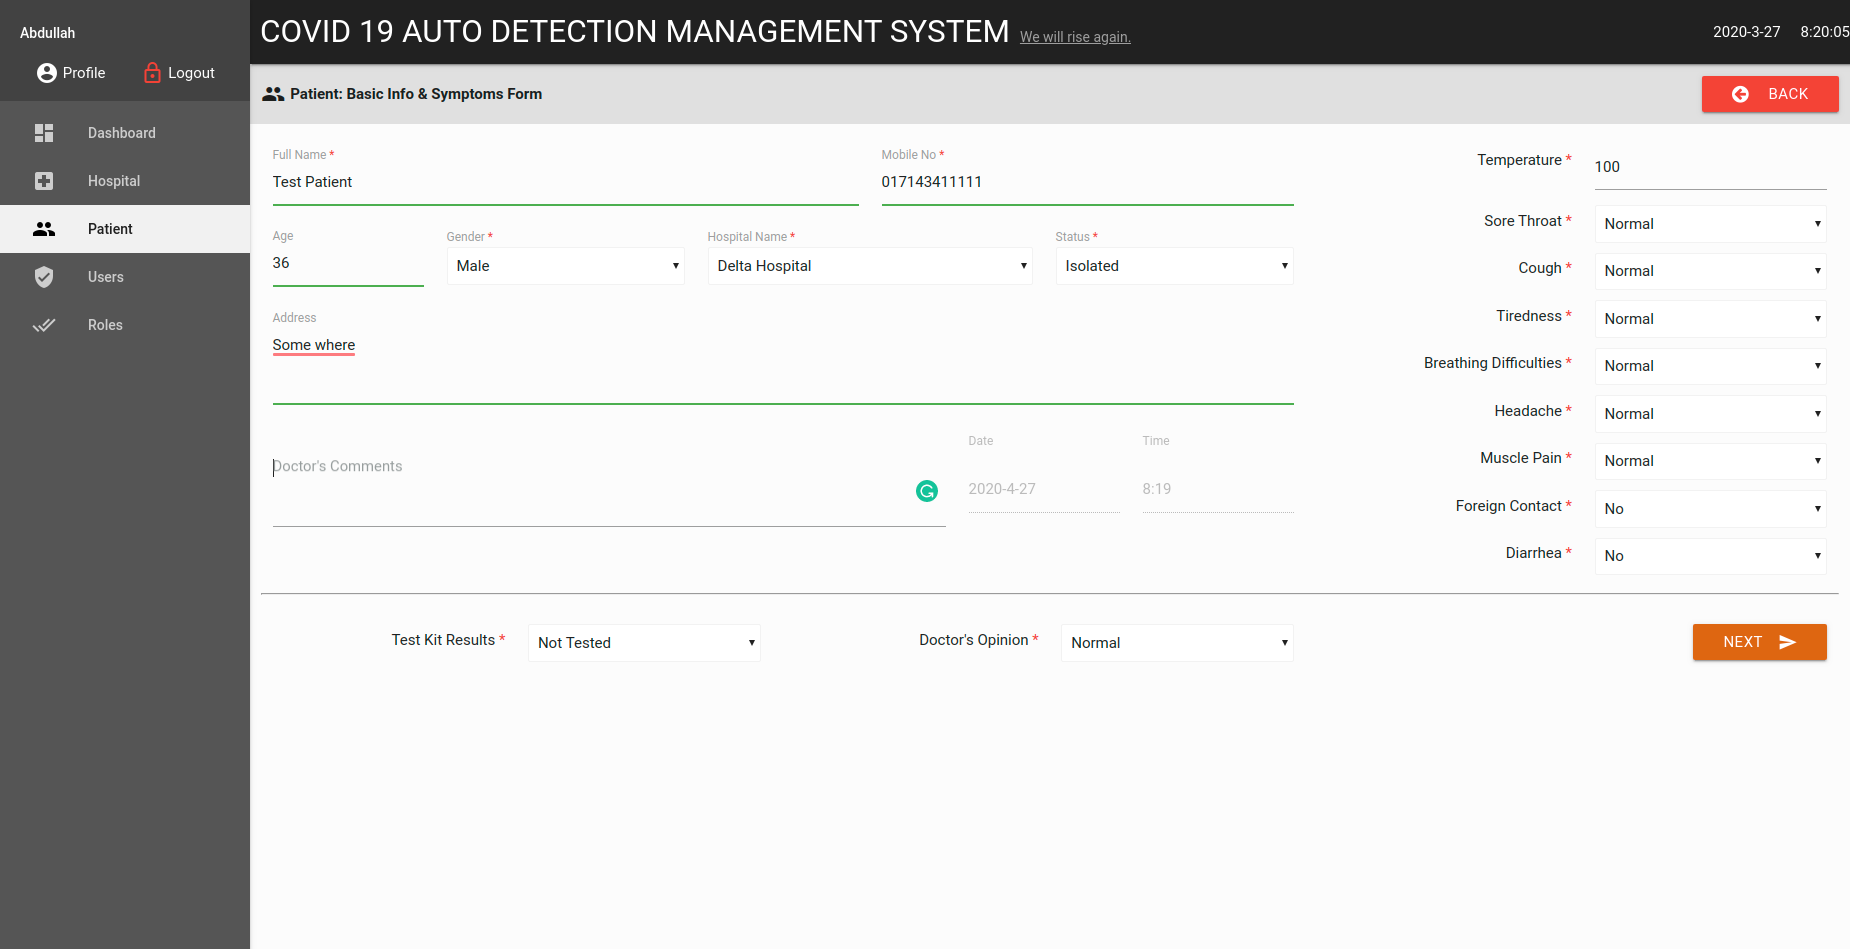The height and width of the screenshot is (949, 1850).
Task: Open the Foreign Contact dropdown
Action: (1710, 509)
